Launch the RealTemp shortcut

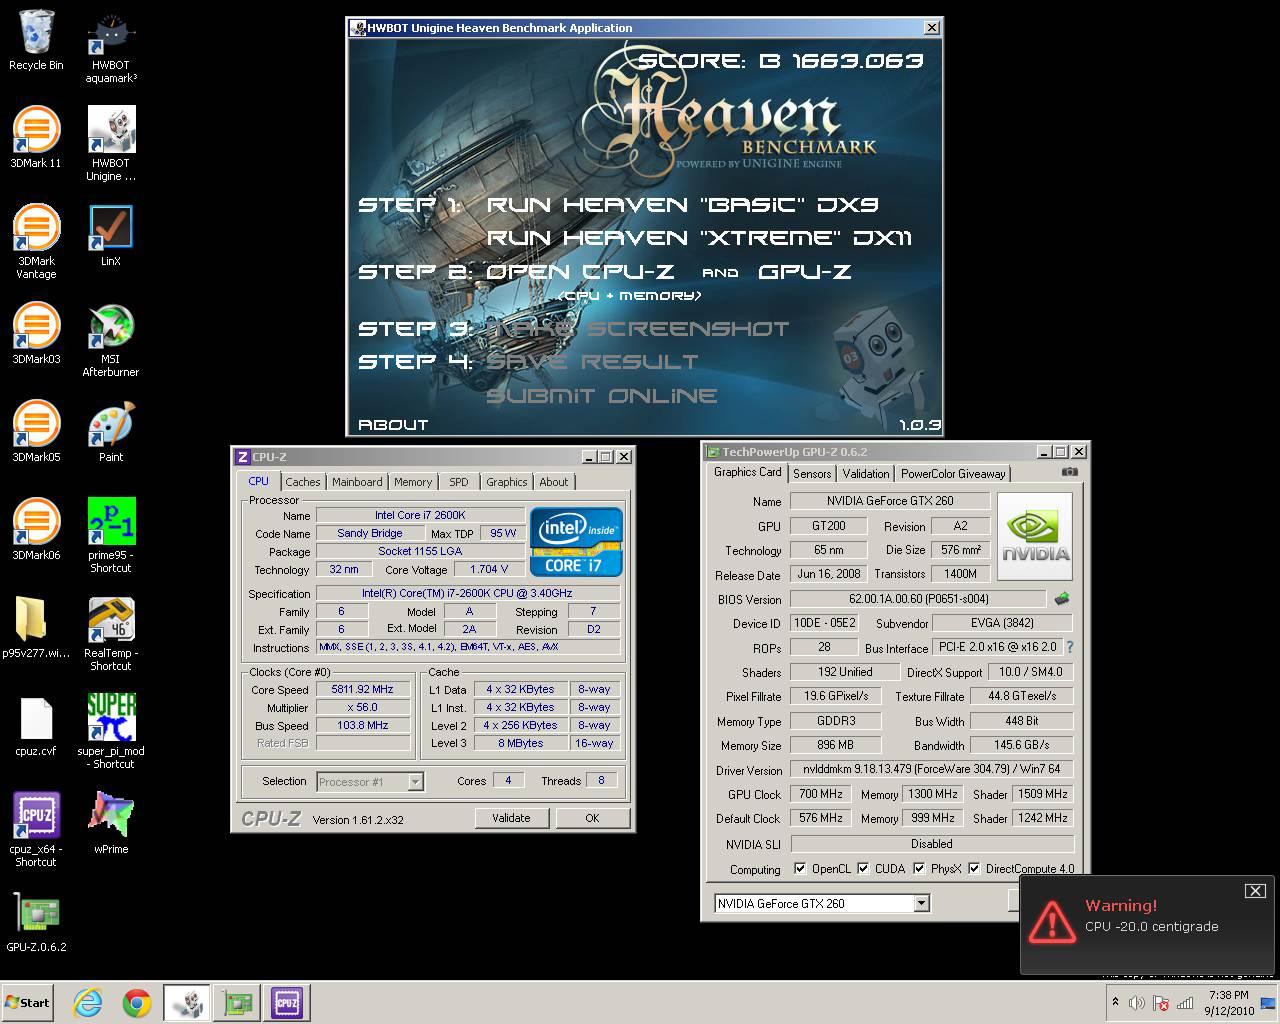[x=111, y=633]
